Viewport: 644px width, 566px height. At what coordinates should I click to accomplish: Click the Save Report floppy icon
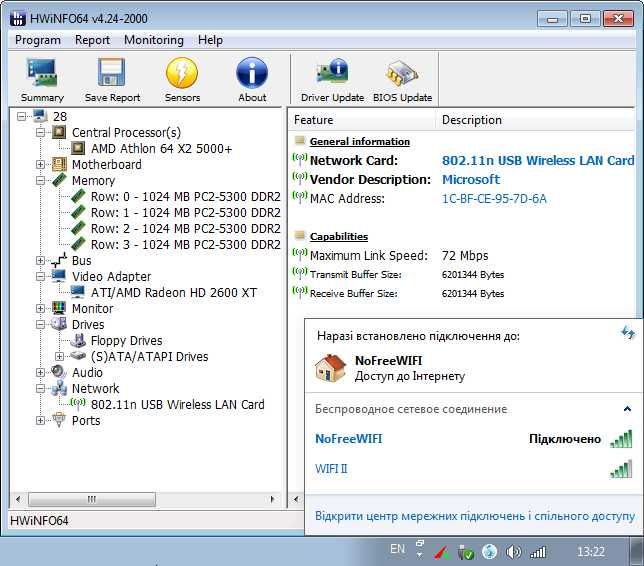coord(112,73)
